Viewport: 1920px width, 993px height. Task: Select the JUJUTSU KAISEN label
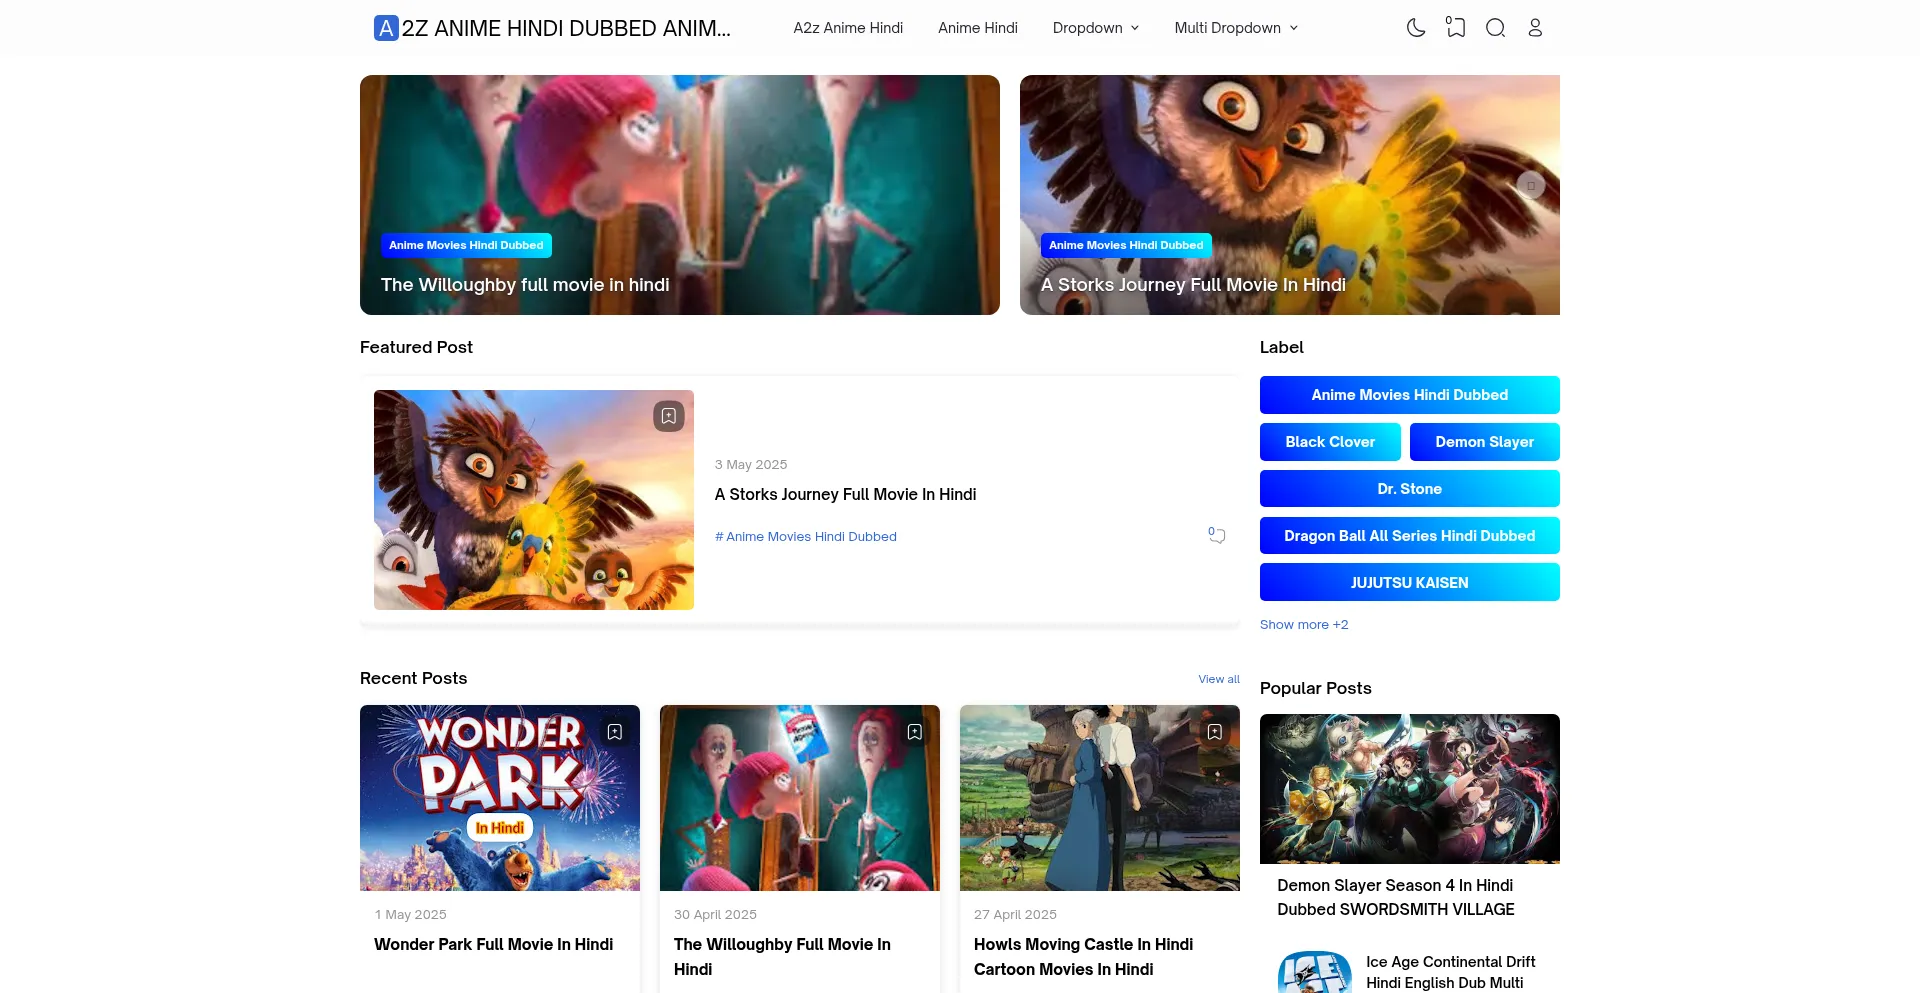coord(1409,583)
